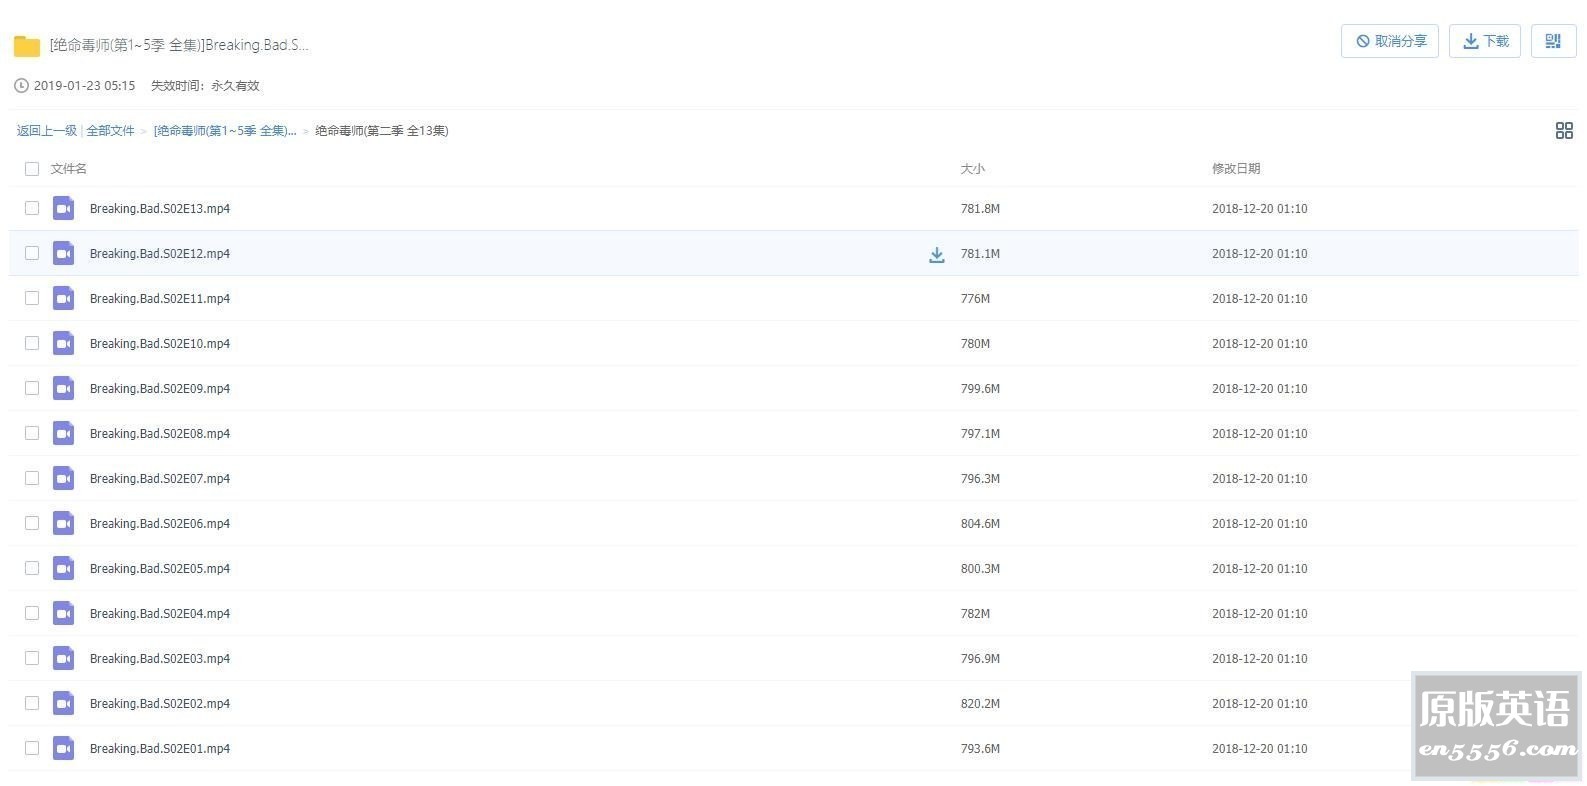Check the box for Breaking.Bad.S02E04.mp4
1587x786 pixels.
(x=32, y=613)
